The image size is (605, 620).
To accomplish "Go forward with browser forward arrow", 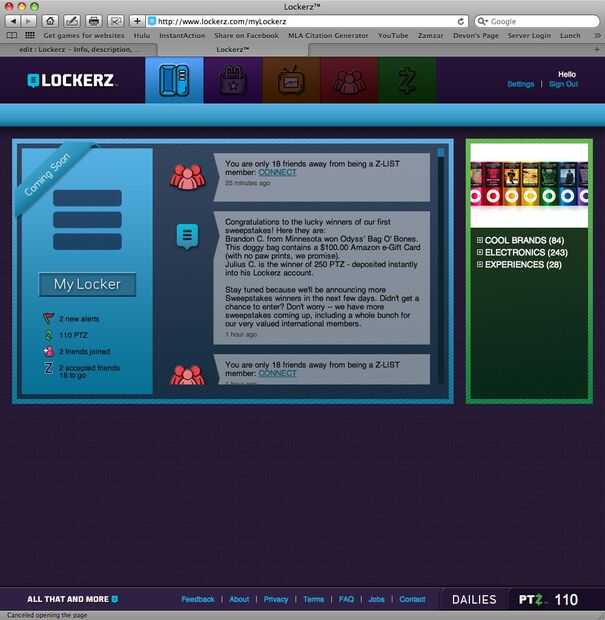I will pyautogui.click(x=28, y=21).
